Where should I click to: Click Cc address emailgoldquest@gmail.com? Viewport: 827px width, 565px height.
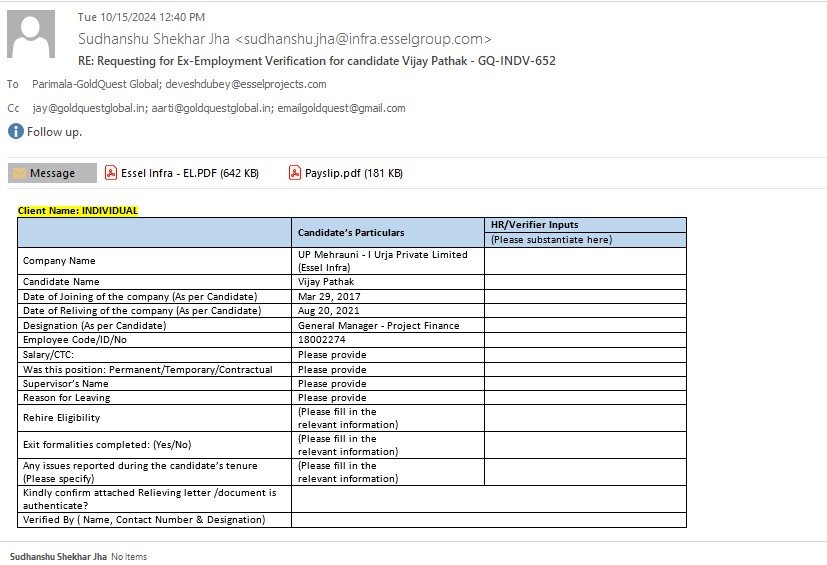tap(341, 108)
